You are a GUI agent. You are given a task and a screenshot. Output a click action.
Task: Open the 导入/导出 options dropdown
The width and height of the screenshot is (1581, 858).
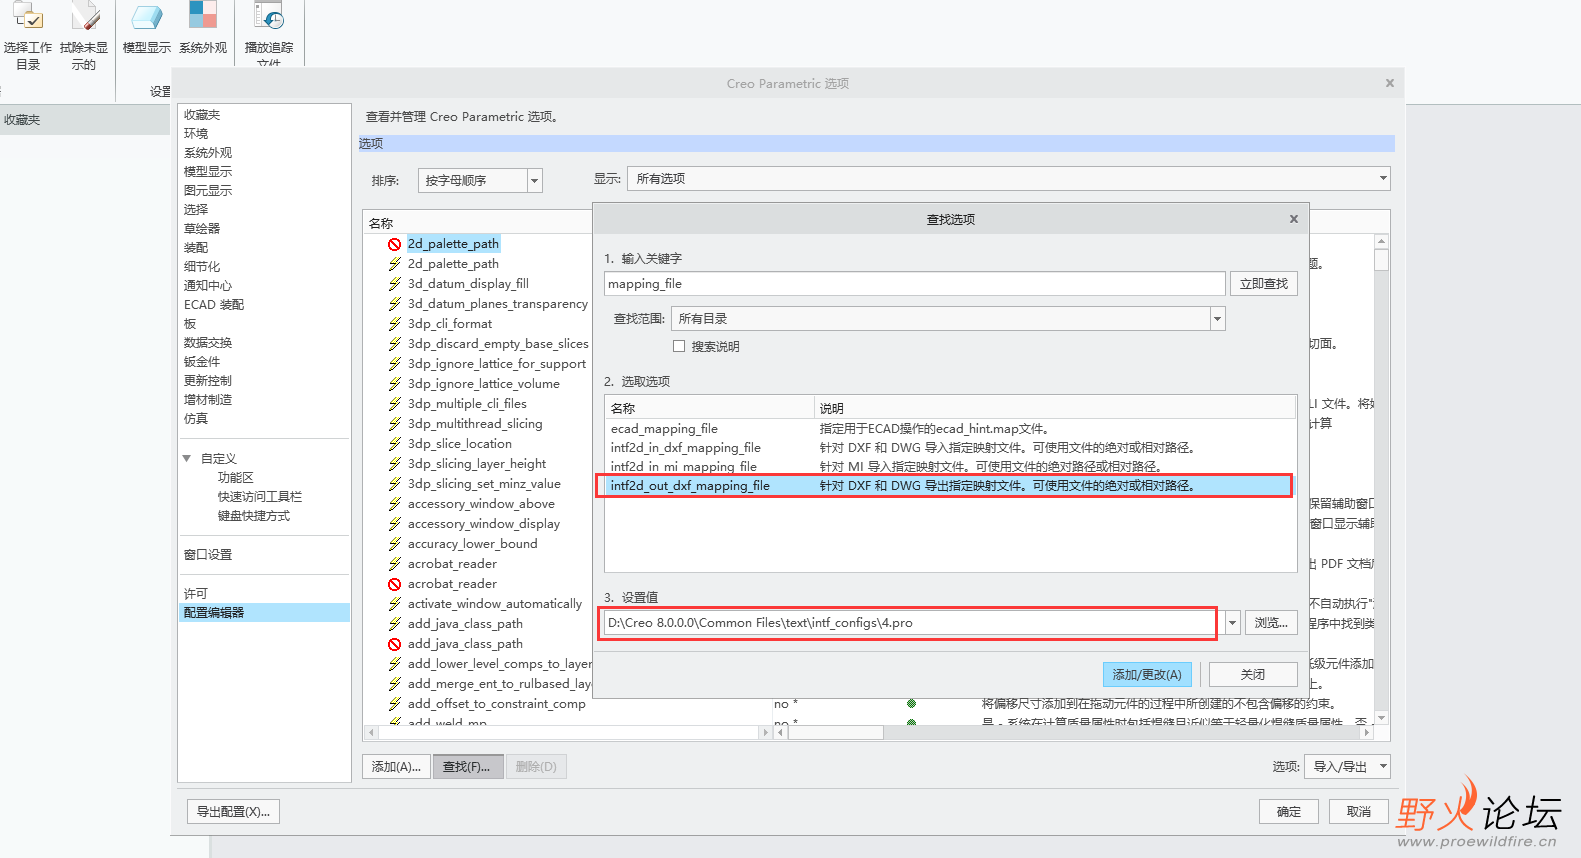(1351, 767)
